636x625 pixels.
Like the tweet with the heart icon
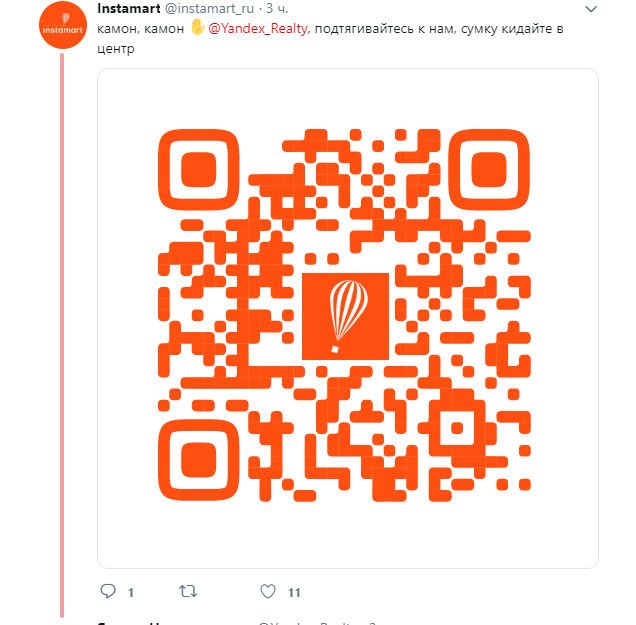click(268, 591)
